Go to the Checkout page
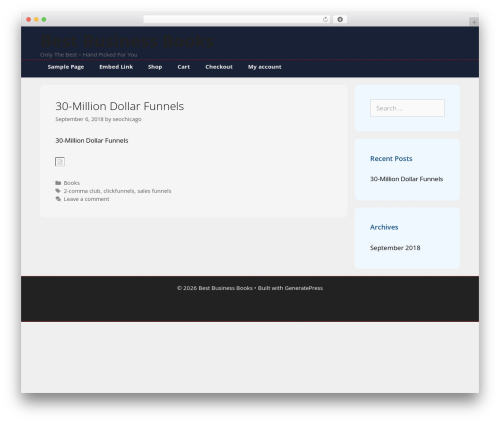The image size is (500, 423). pos(219,67)
